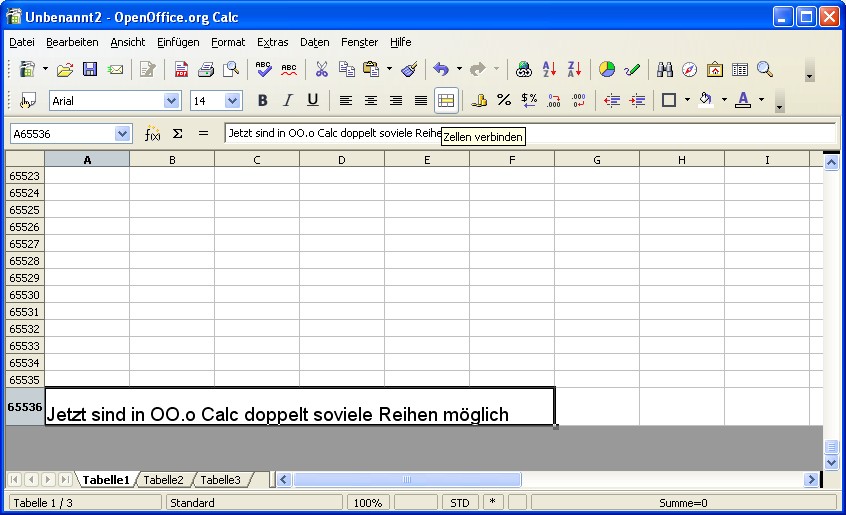The height and width of the screenshot is (515, 846).
Task: Open Function Wizard f(x) icon
Action: click(152, 134)
